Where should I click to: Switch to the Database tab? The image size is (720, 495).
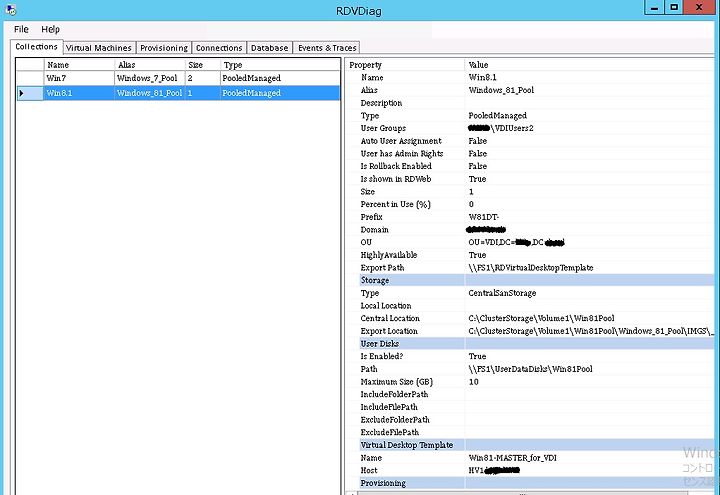(x=270, y=48)
